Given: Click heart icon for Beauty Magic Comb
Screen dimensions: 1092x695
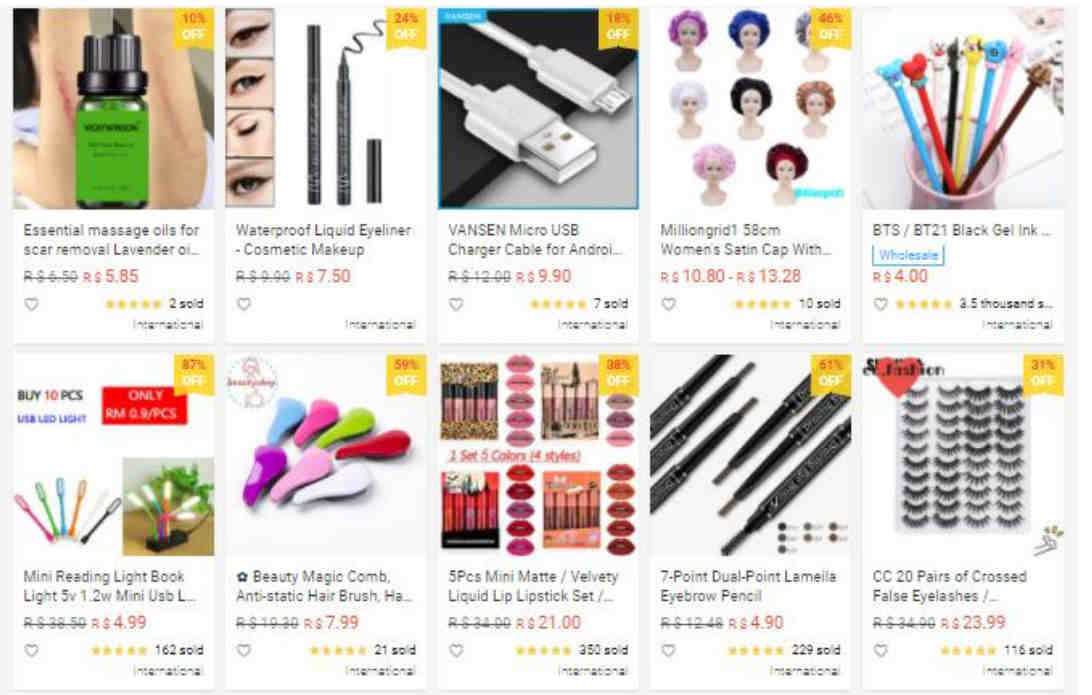Looking at the screenshot, I should (244, 650).
